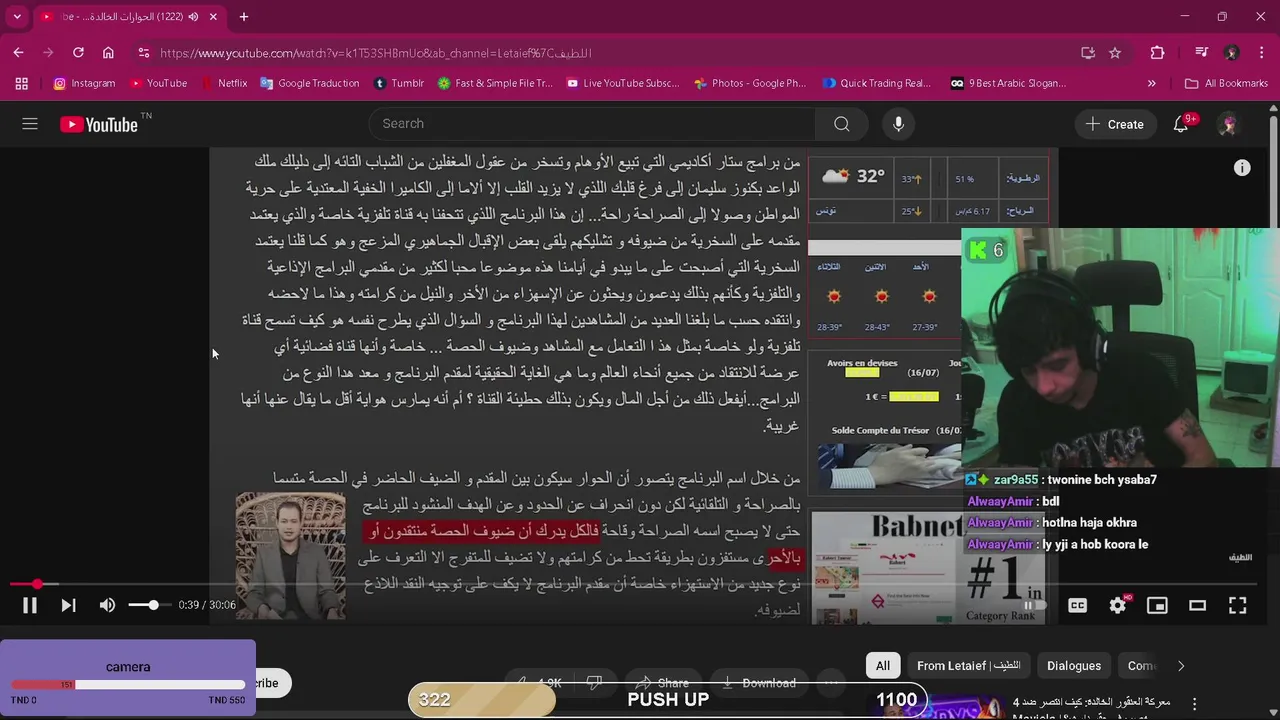Submit search with magnifier button
The height and width of the screenshot is (720, 1280).
(x=842, y=124)
